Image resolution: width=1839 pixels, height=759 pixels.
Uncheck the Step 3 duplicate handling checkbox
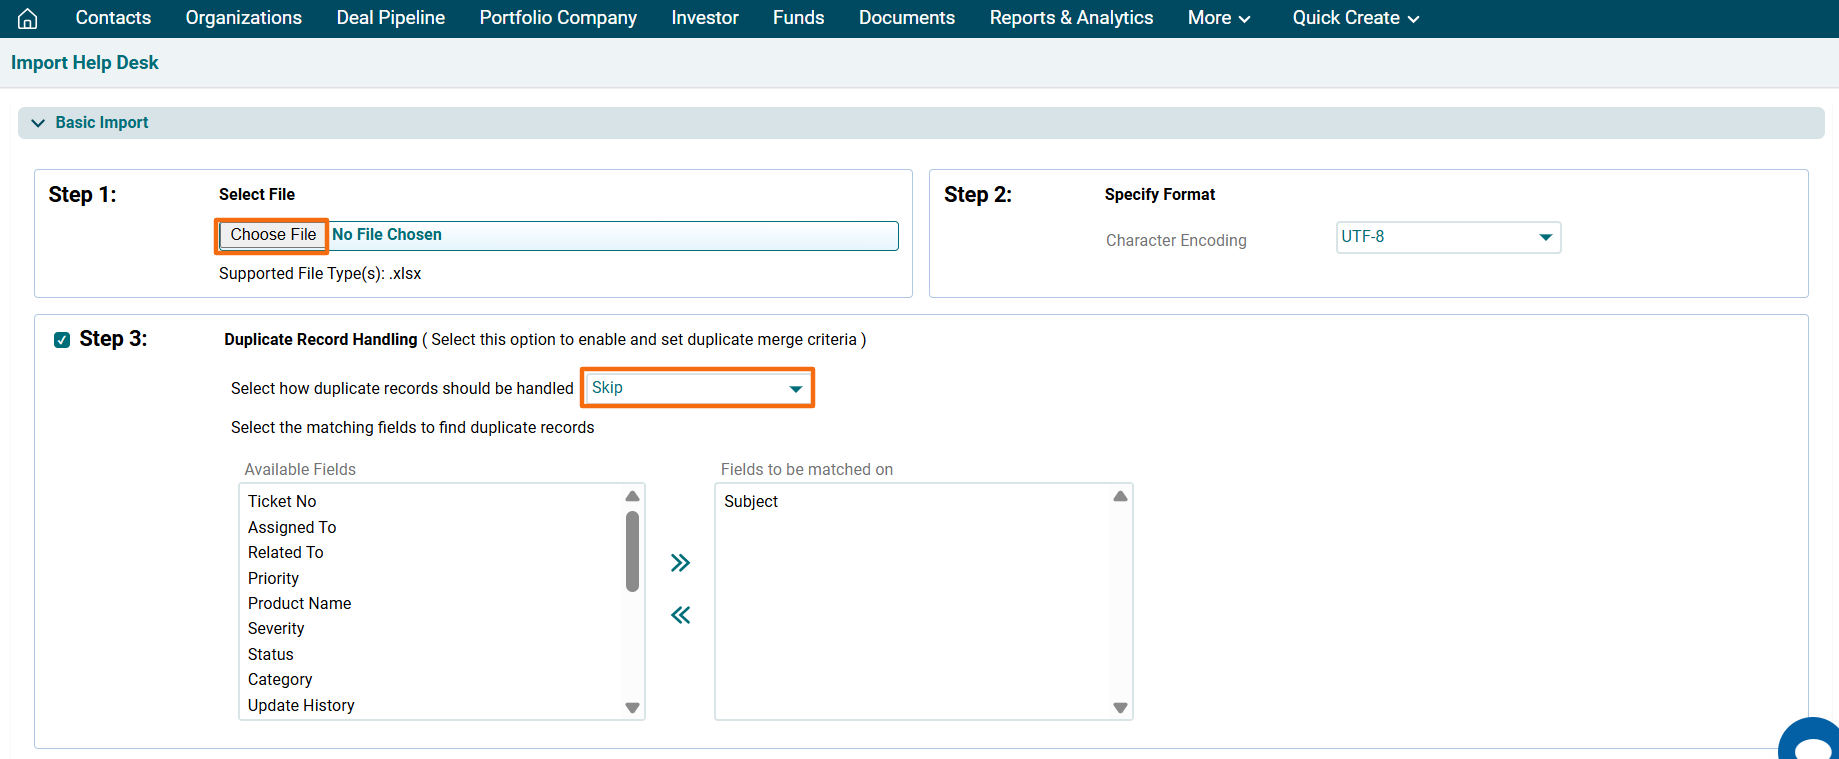[62, 340]
